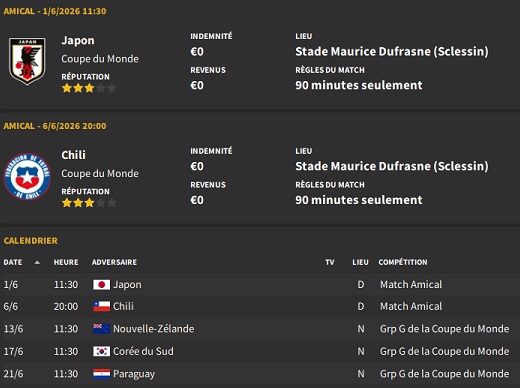Image resolution: width=520 pixels, height=388 pixels.
Task: Click the Japan JFA crest logo
Action: coord(27,61)
